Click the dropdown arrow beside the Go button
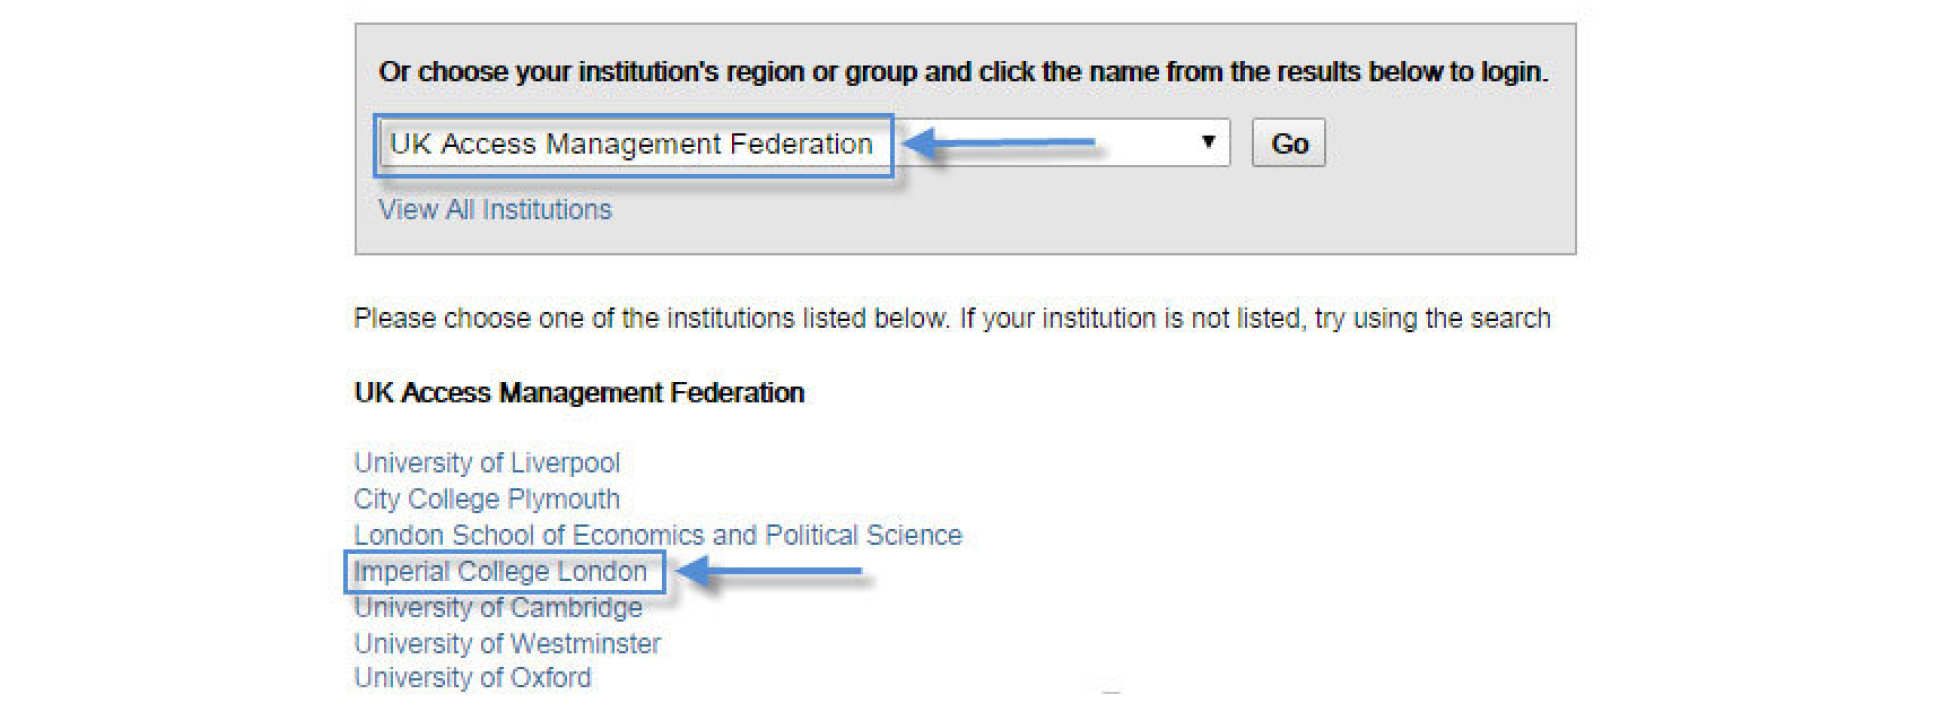This screenshot has width=1934, height=704. point(1208,142)
